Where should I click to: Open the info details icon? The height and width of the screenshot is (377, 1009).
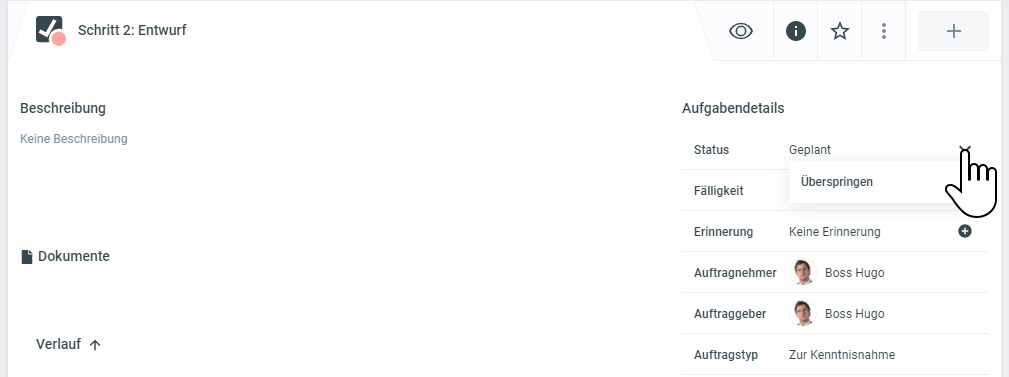(795, 31)
